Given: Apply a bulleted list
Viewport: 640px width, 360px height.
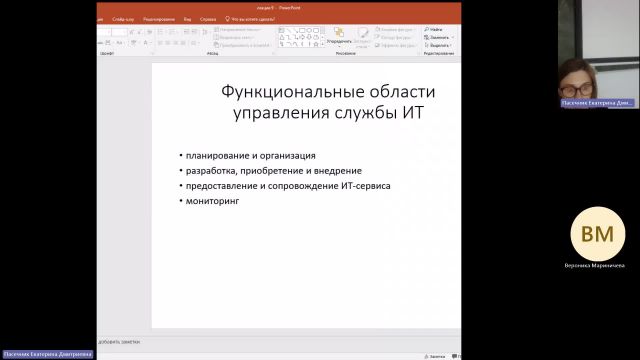Looking at the screenshot, I should pyautogui.click(x=161, y=32).
